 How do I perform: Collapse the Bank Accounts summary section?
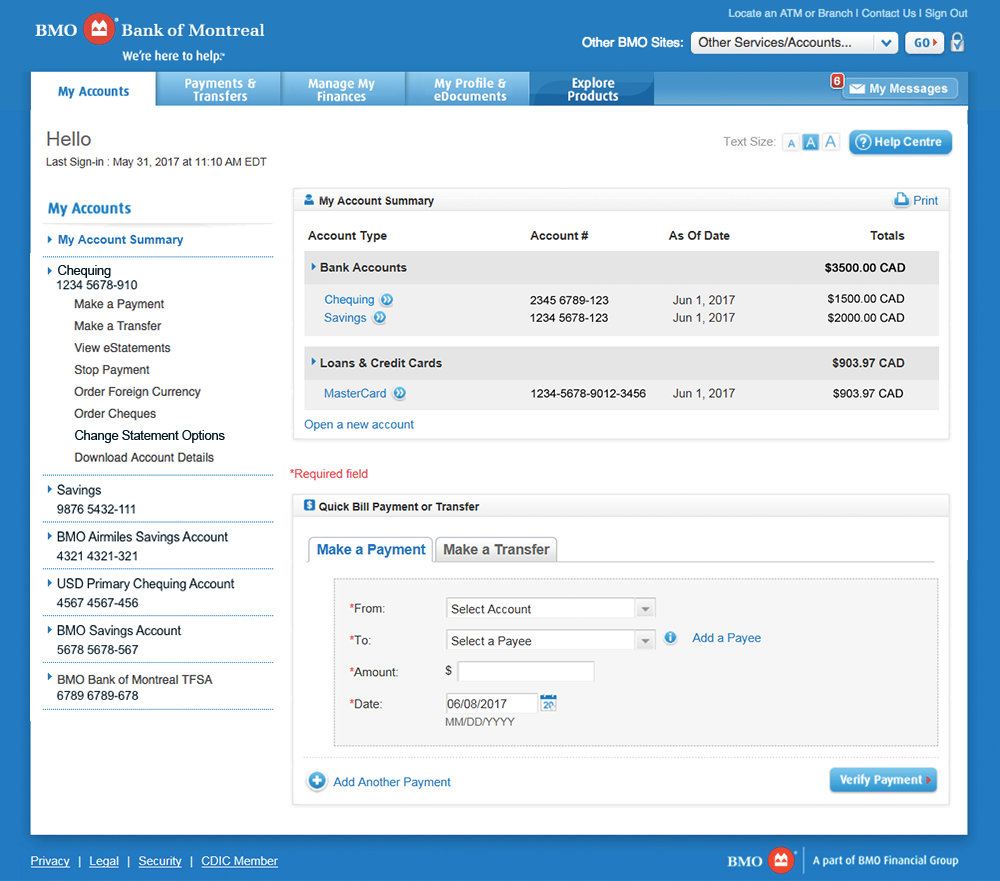point(314,268)
